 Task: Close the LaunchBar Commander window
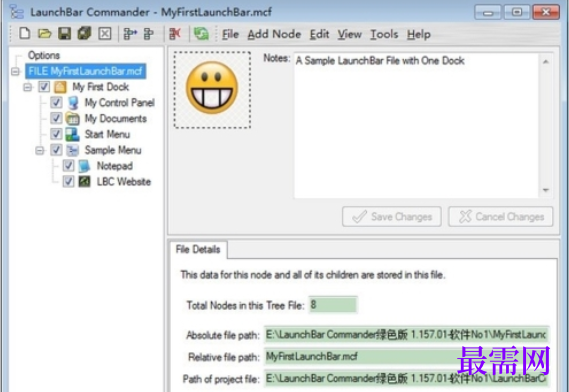546,12
